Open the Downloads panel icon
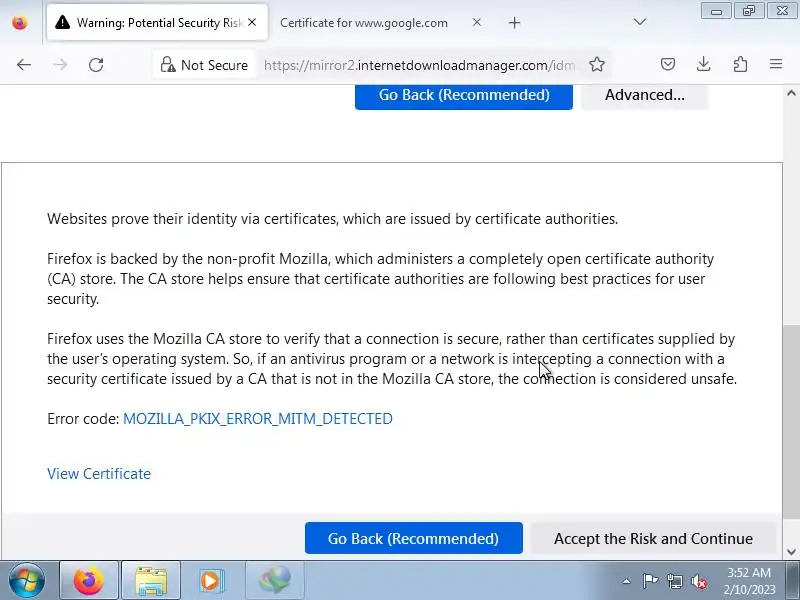 coord(704,64)
